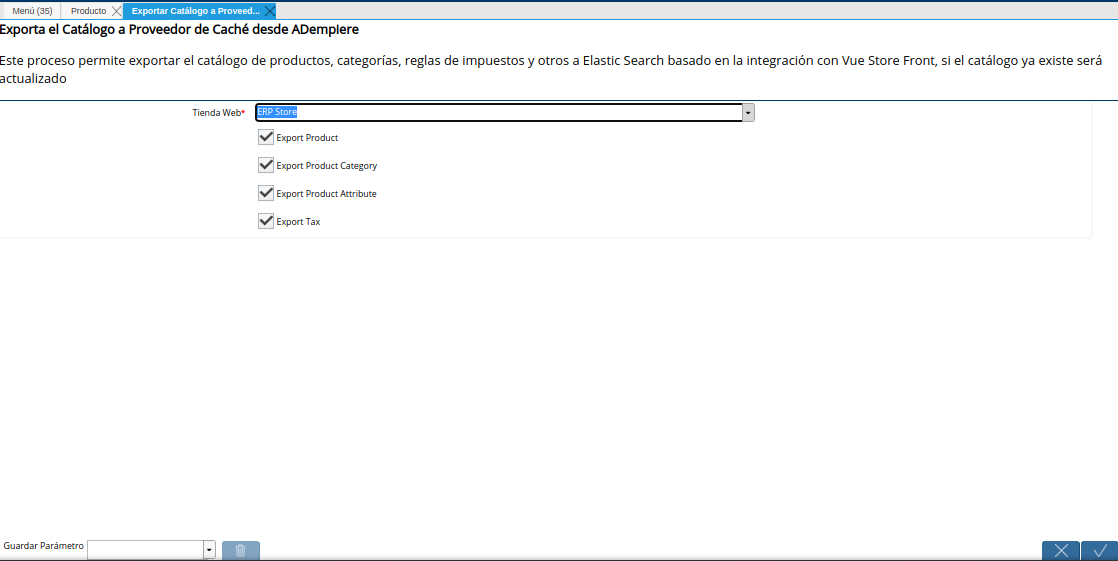Close the Producto tab

[116, 11]
